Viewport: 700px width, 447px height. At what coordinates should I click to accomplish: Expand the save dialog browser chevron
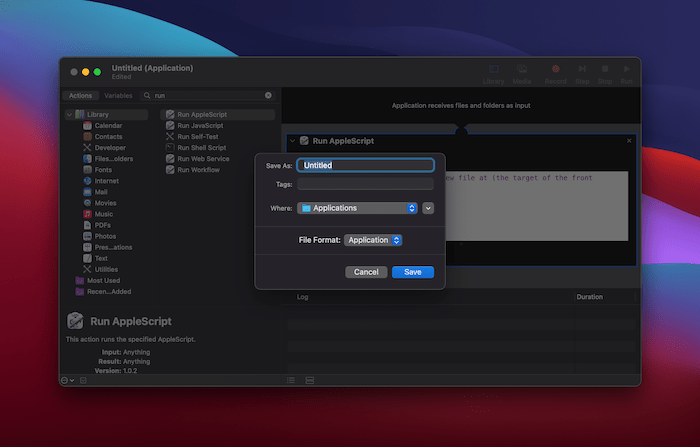[x=428, y=208]
